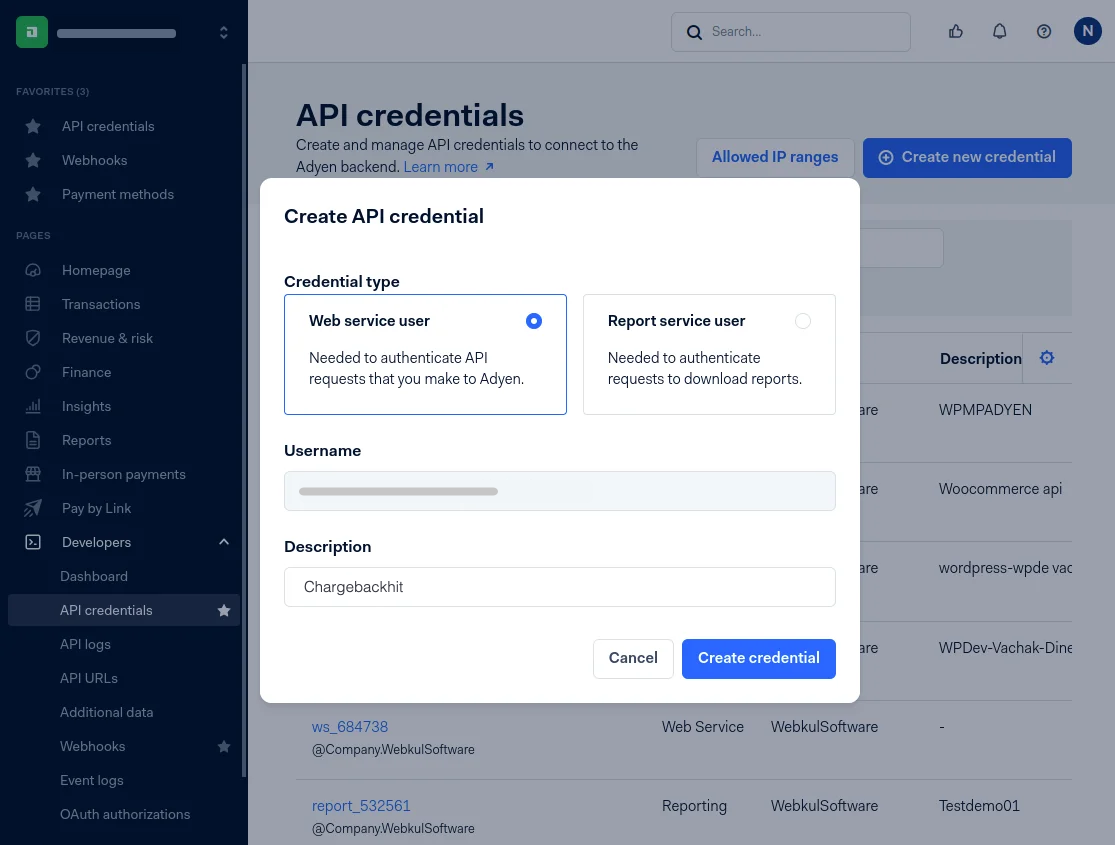Click the Adyen logo icon

pos(32,33)
